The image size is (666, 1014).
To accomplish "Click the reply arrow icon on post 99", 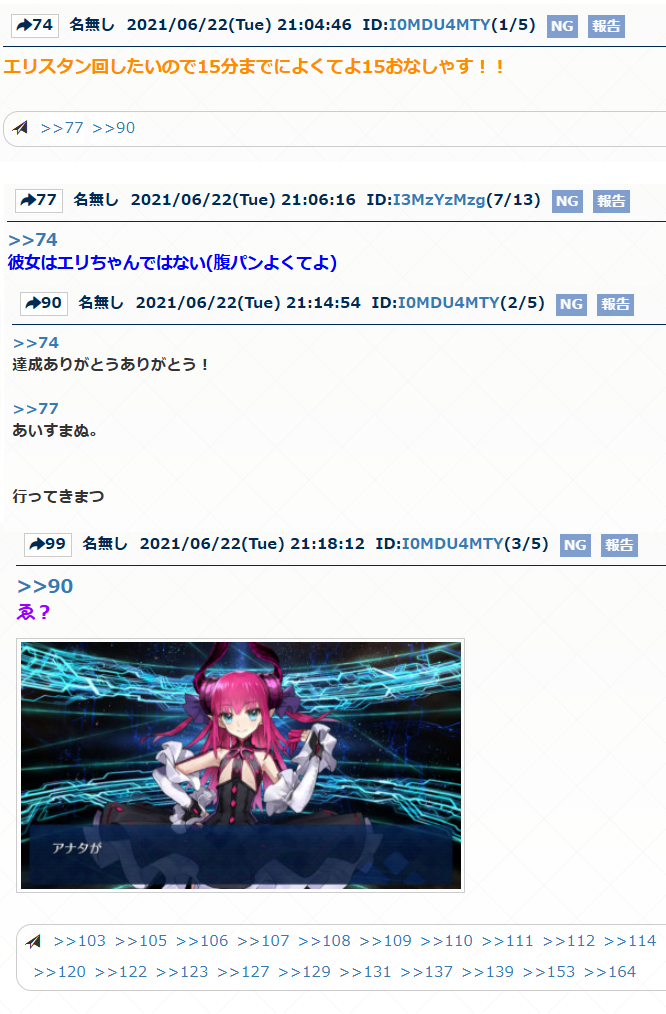I will pyautogui.click(x=38, y=544).
